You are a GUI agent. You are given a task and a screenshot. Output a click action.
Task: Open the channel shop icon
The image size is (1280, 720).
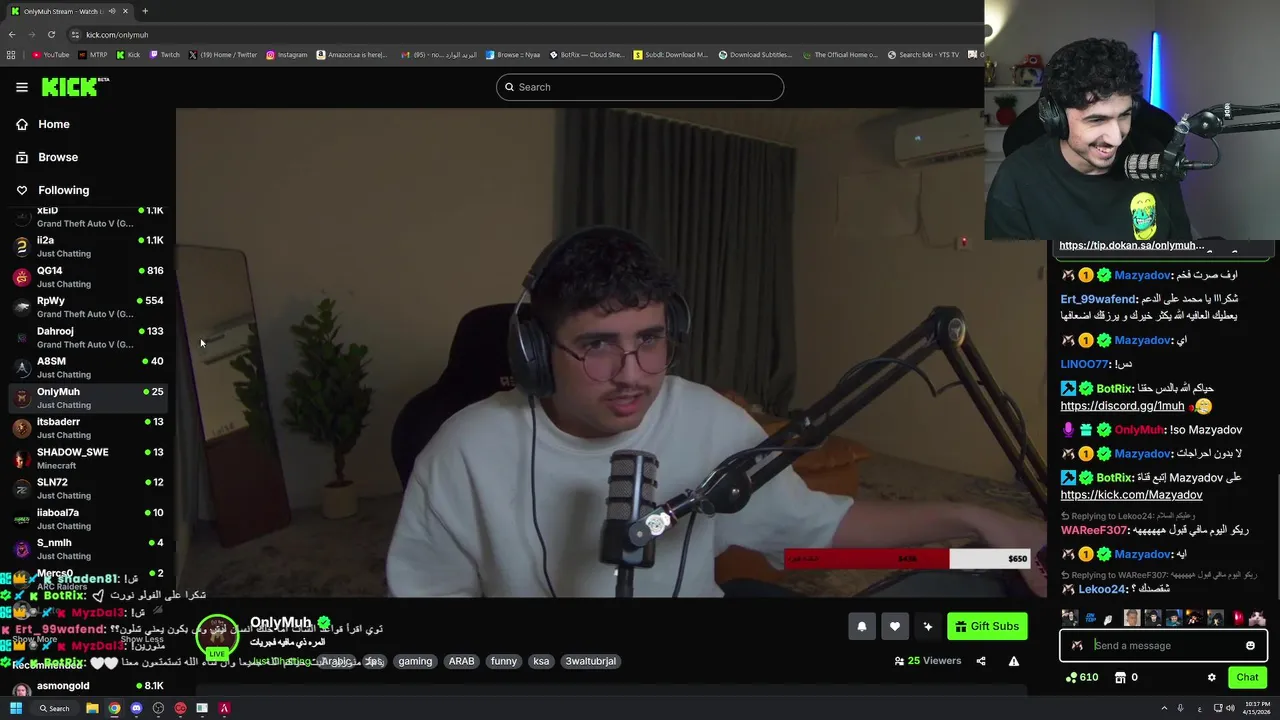coord(1120,677)
